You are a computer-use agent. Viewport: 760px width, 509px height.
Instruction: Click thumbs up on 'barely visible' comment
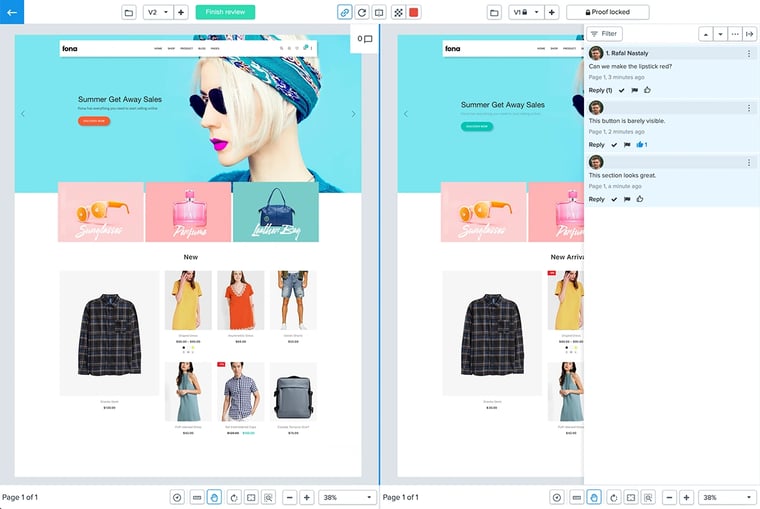(642, 145)
